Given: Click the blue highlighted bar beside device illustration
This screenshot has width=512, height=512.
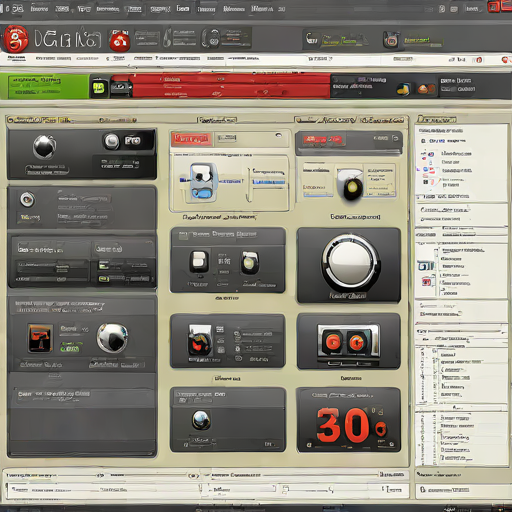Looking at the screenshot, I should coord(269,182).
